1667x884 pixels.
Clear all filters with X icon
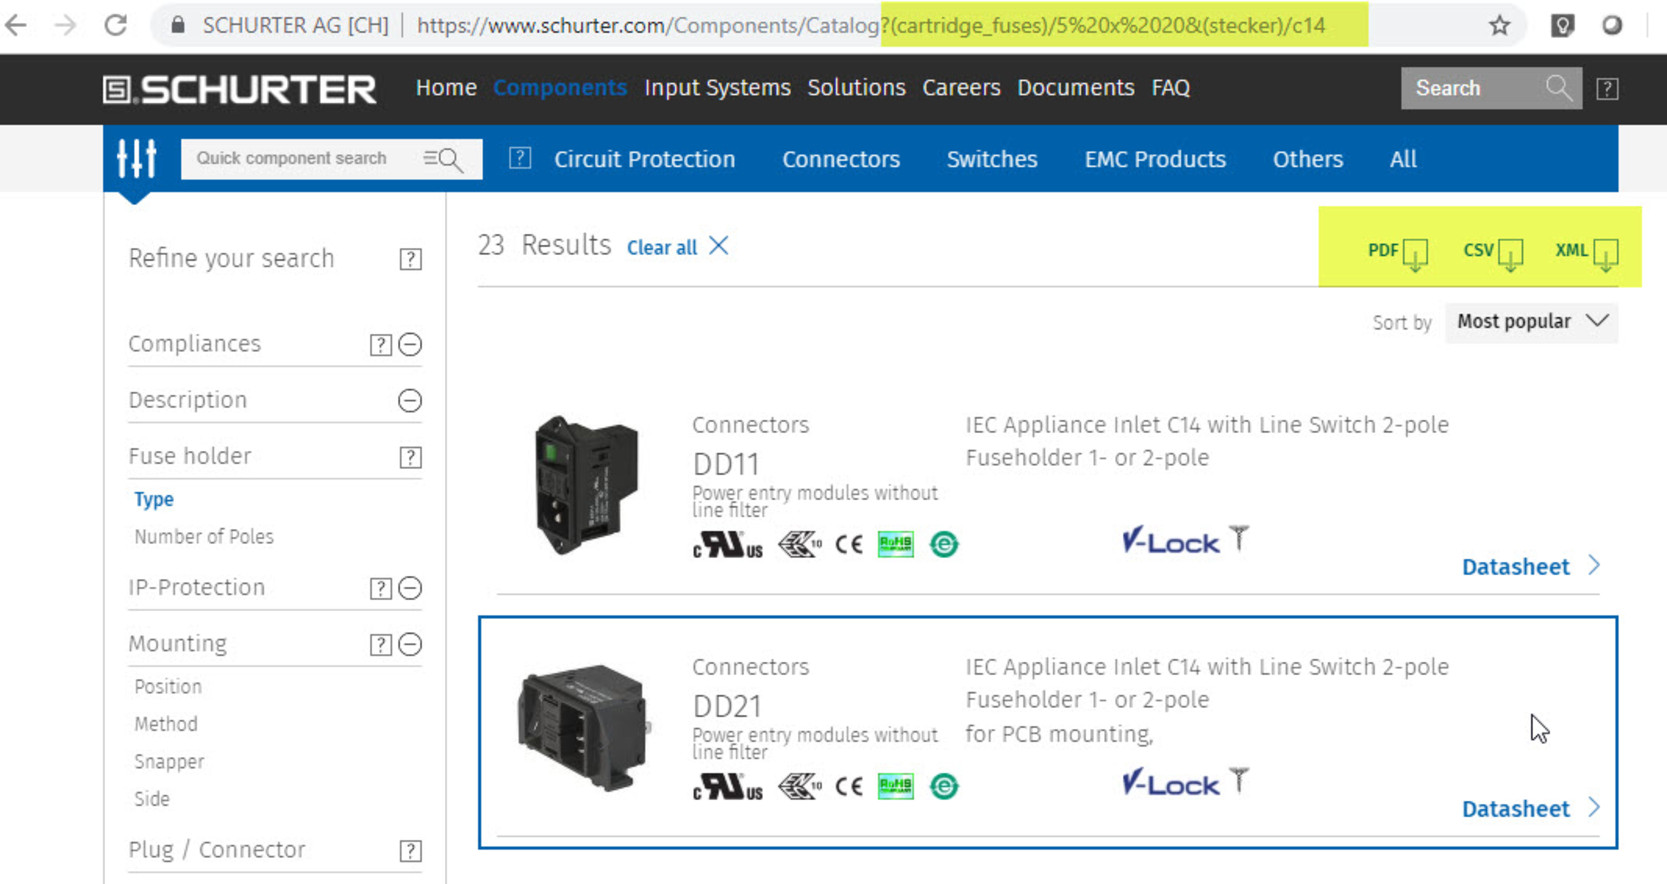click(x=718, y=246)
